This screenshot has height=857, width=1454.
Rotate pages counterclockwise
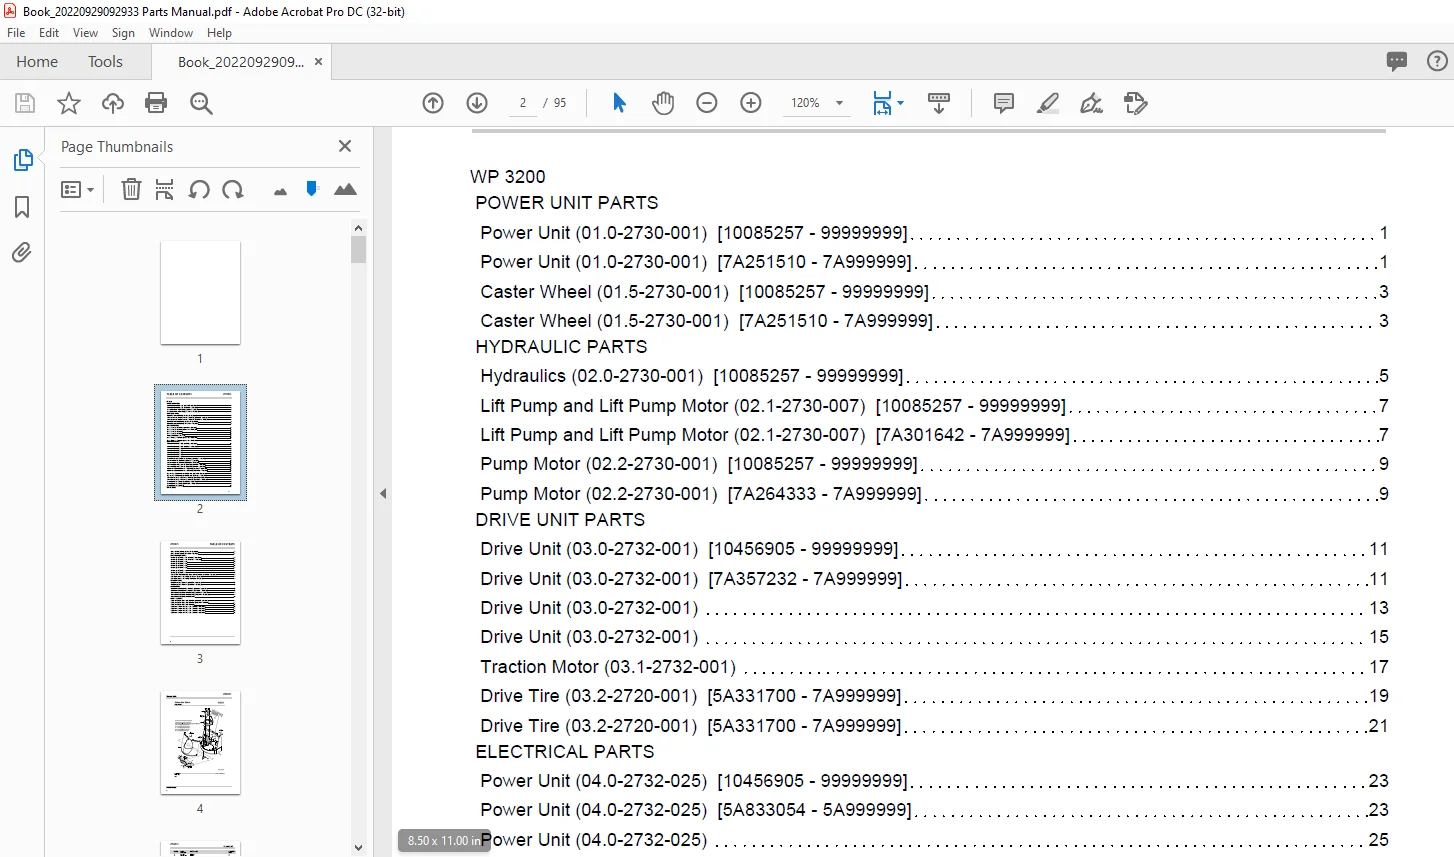point(199,189)
